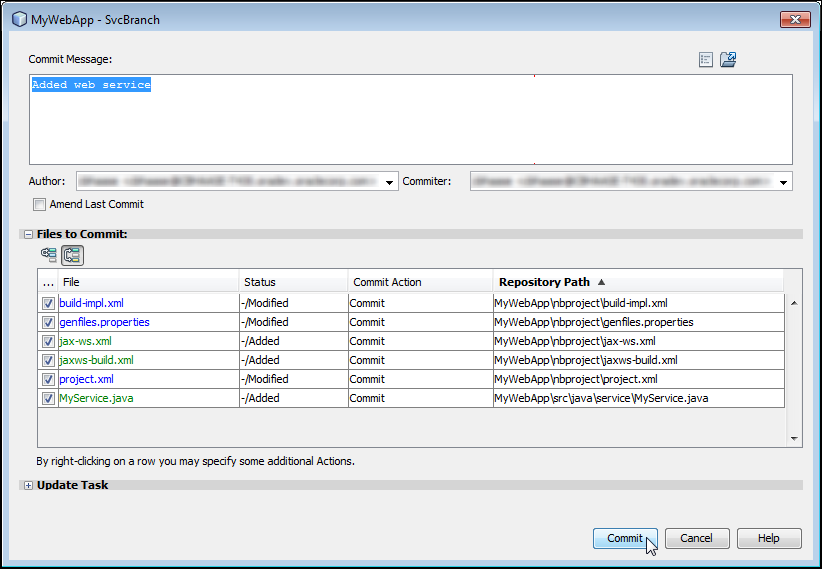Image resolution: width=822 pixels, height=569 pixels.
Task: Open the Commiter dropdown
Action: pyautogui.click(x=784, y=182)
